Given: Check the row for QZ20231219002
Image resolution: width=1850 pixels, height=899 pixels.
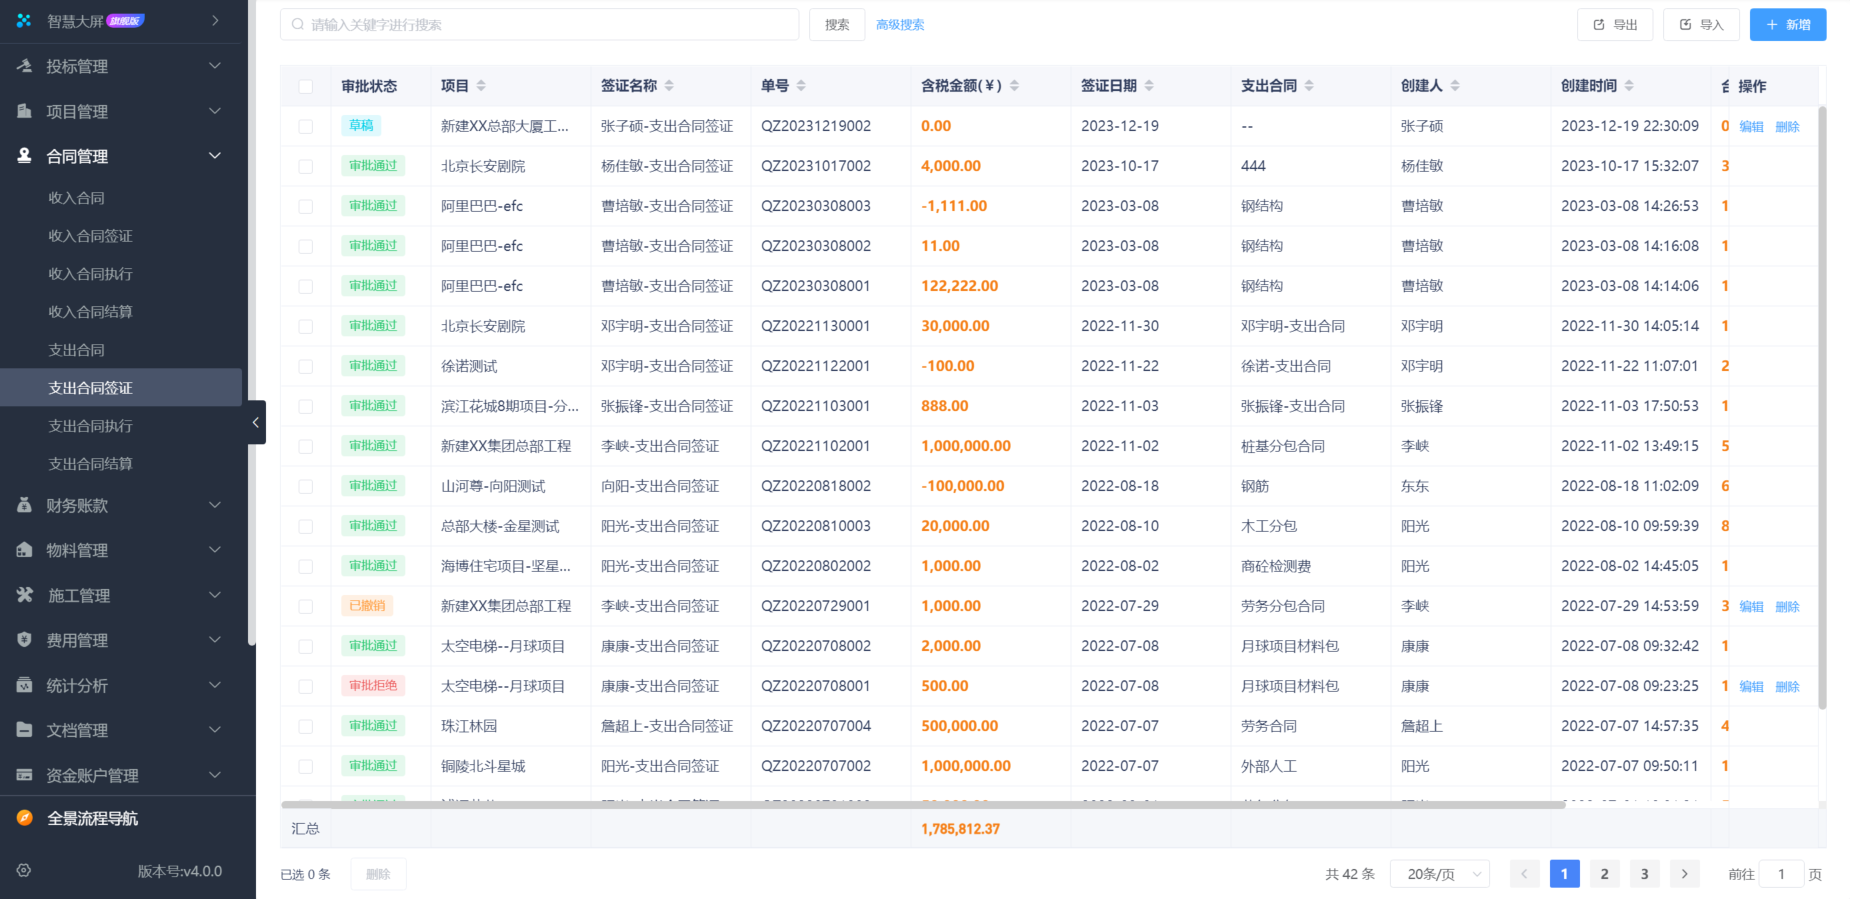Looking at the screenshot, I should point(306,127).
